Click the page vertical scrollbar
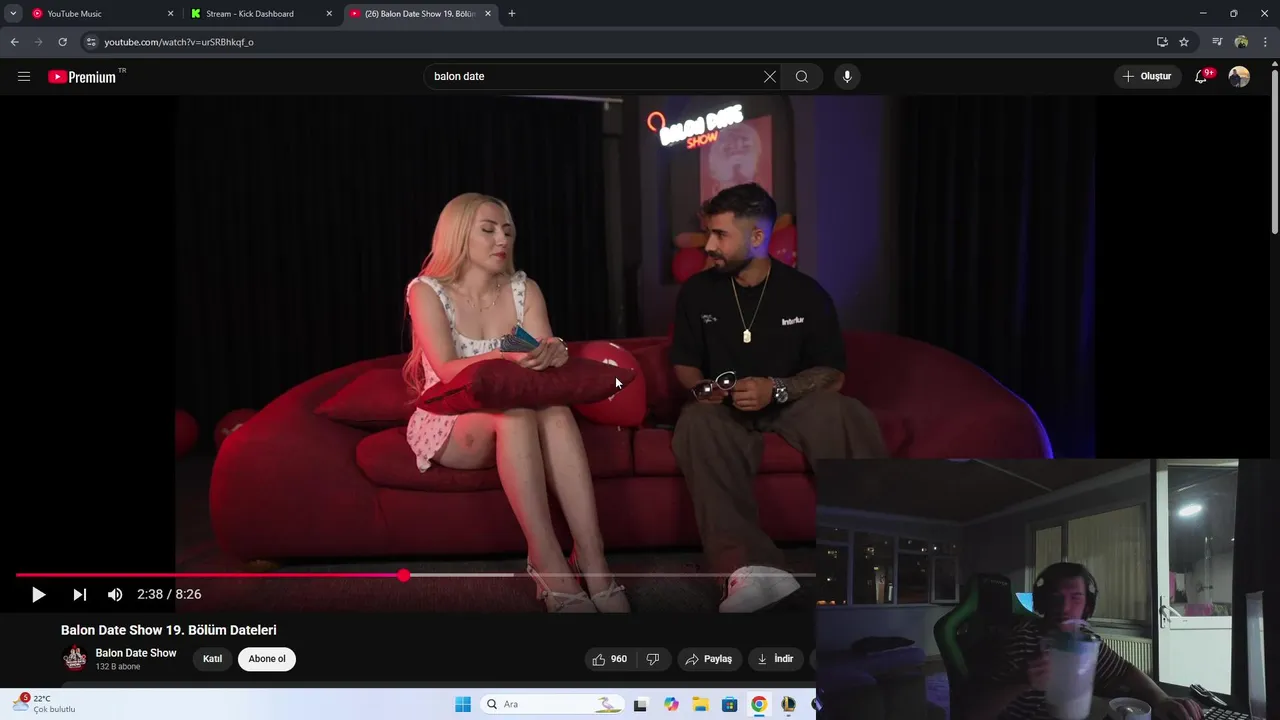1280x720 pixels. tap(1274, 150)
